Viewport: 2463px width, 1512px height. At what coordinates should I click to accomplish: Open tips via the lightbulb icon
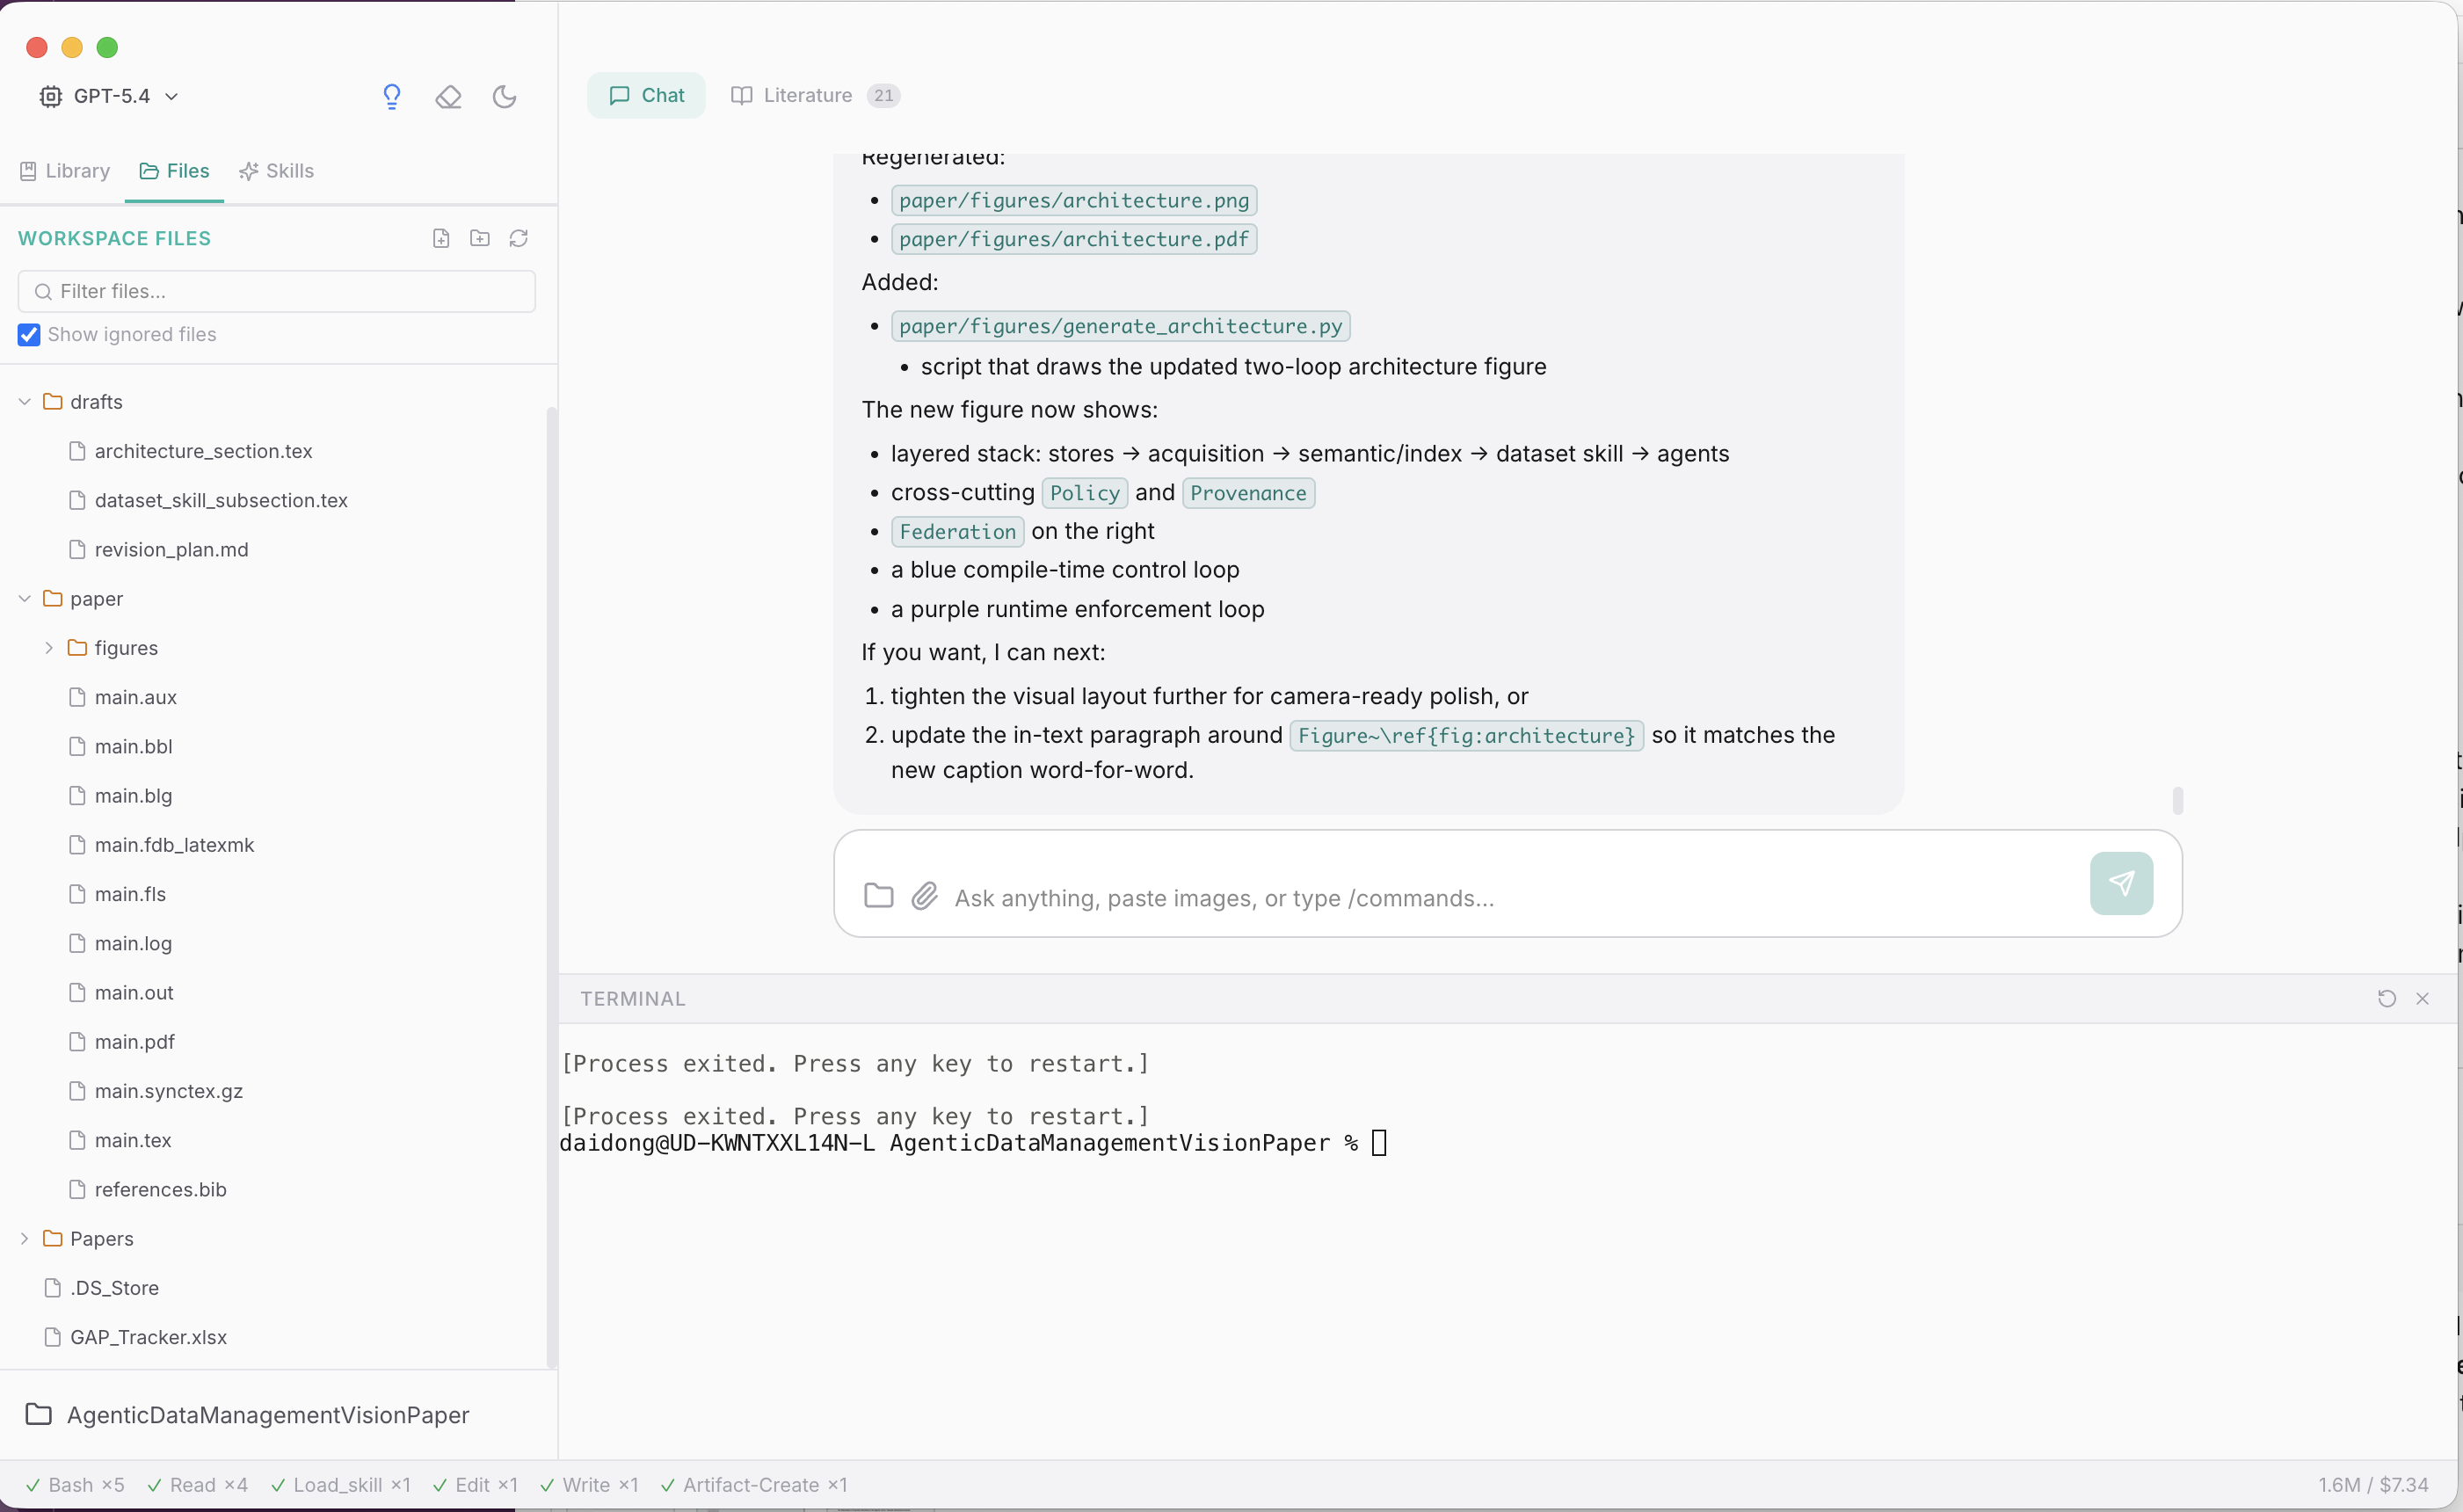(392, 96)
